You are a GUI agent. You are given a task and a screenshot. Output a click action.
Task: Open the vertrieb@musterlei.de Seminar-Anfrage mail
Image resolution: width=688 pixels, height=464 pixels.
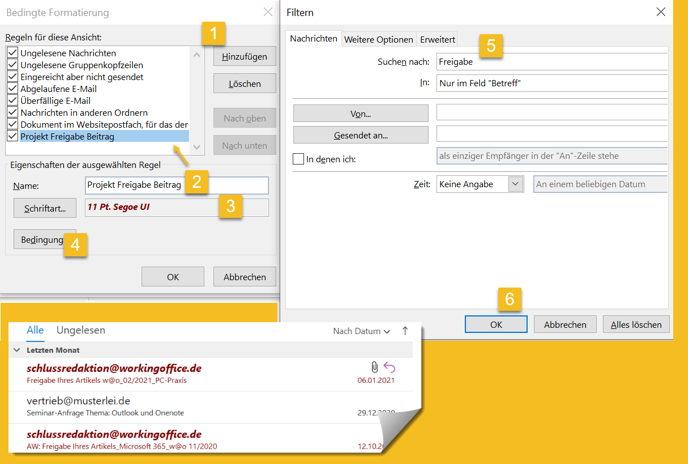pyautogui.click(x=211, y=406)
